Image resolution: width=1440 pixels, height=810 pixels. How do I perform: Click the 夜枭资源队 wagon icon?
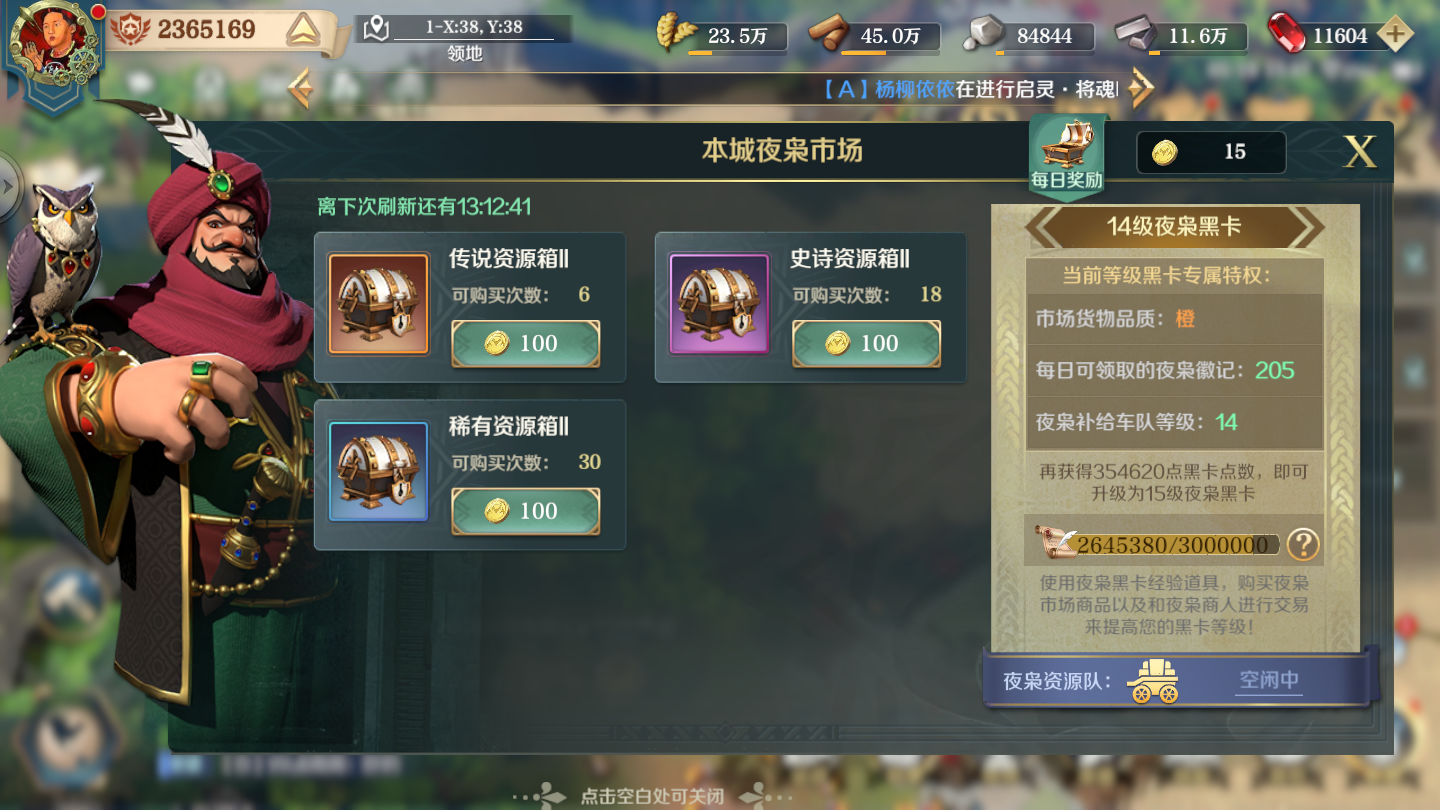pos(1153,681)
